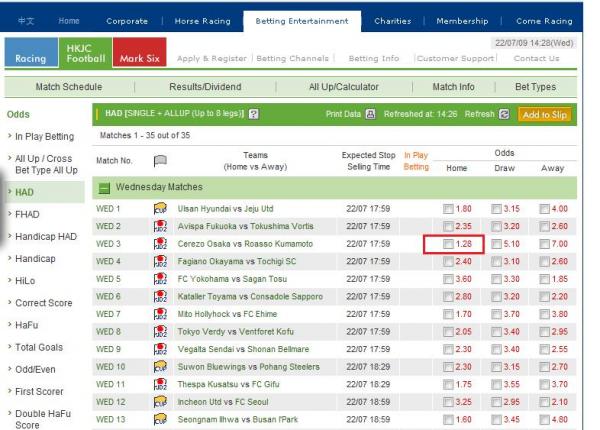Image resolution: width=600 pixels, height=430 pixels.
Task: Select Away odds 1.85 checkbox for WED 5
Action: pos(545,279)
